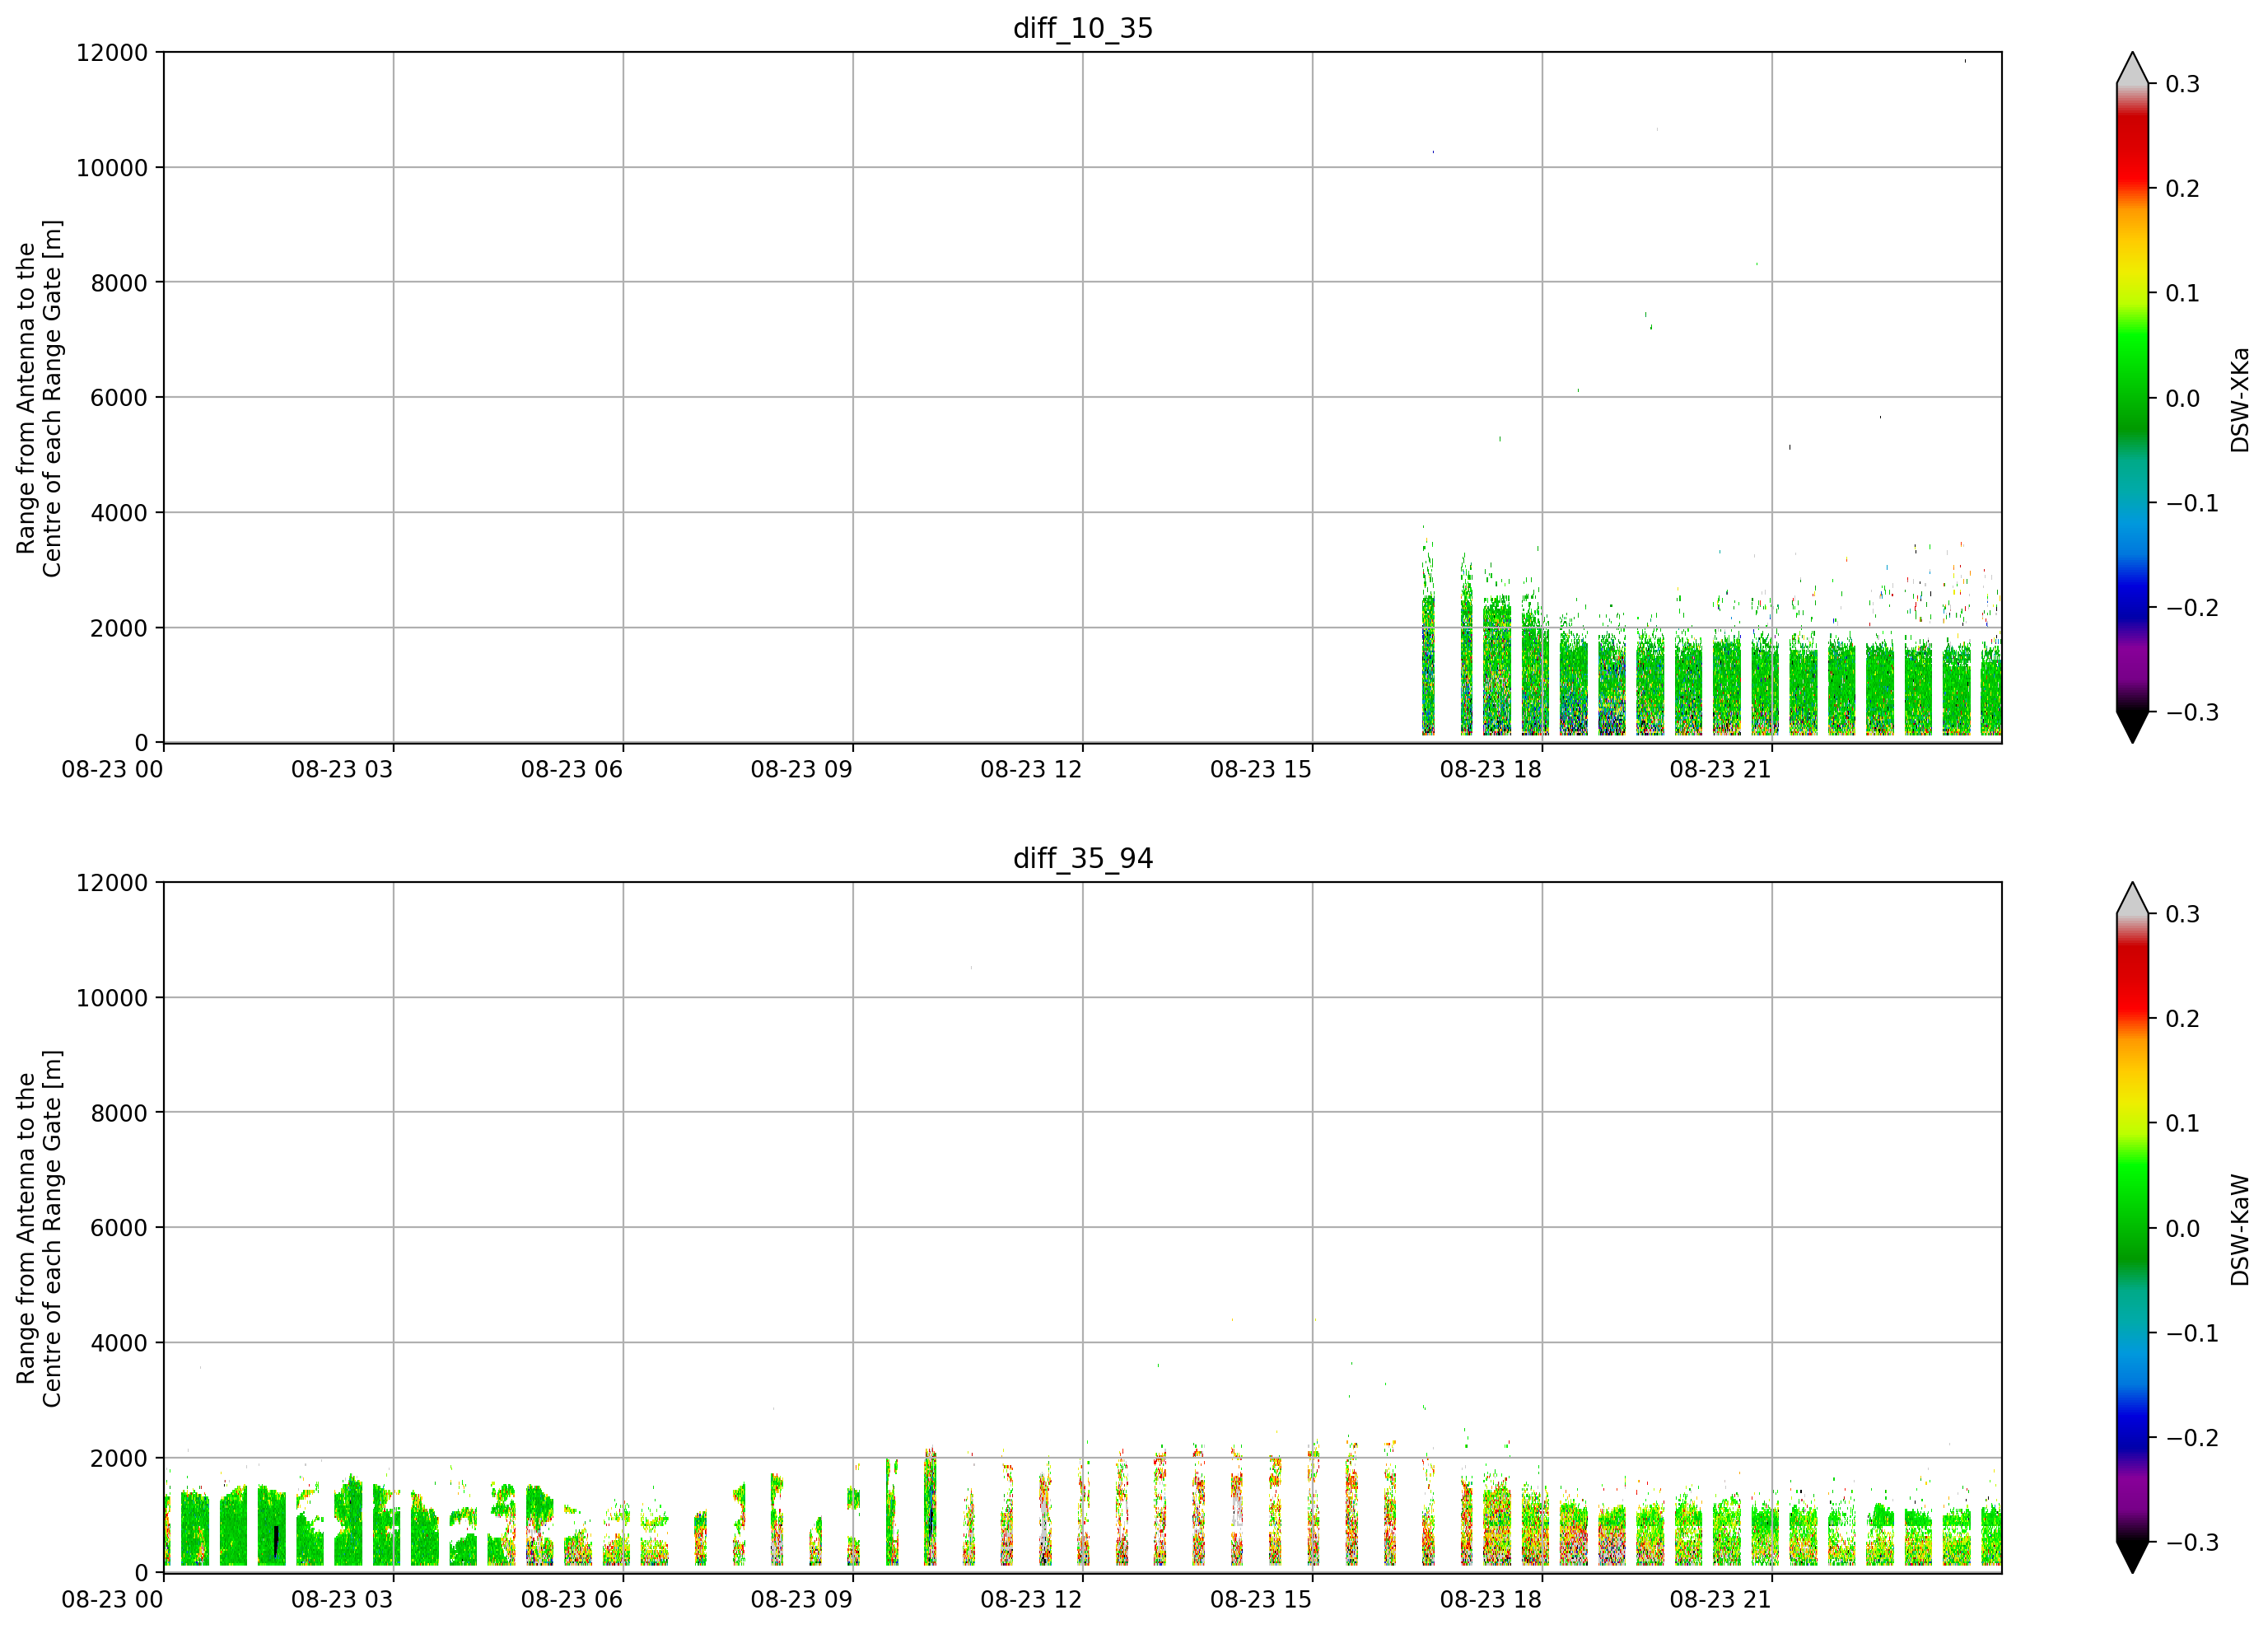Click the 4000 y-tick in diff_35_94 plot
Screen dimensions: 2268x1629
(119, 1343)
